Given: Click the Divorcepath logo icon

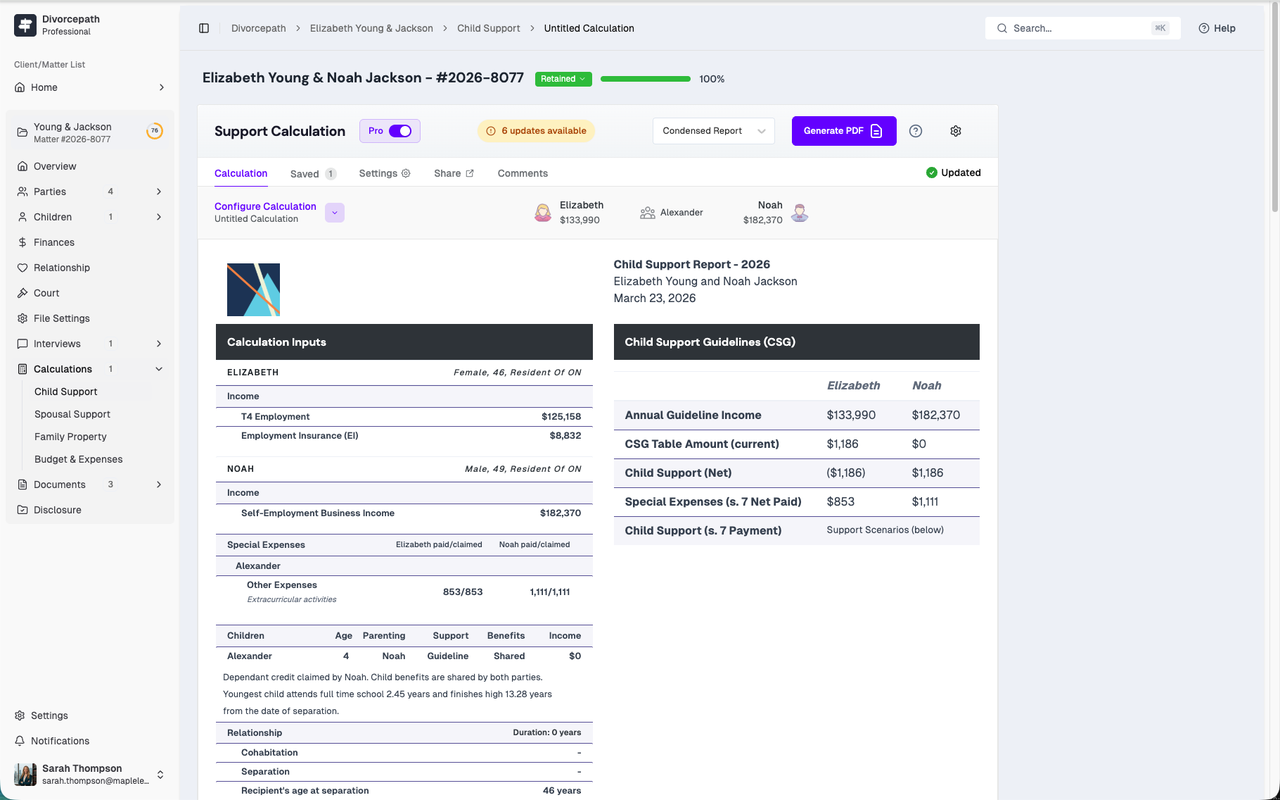Looking at the screenshot, I should tap(25, 25).
